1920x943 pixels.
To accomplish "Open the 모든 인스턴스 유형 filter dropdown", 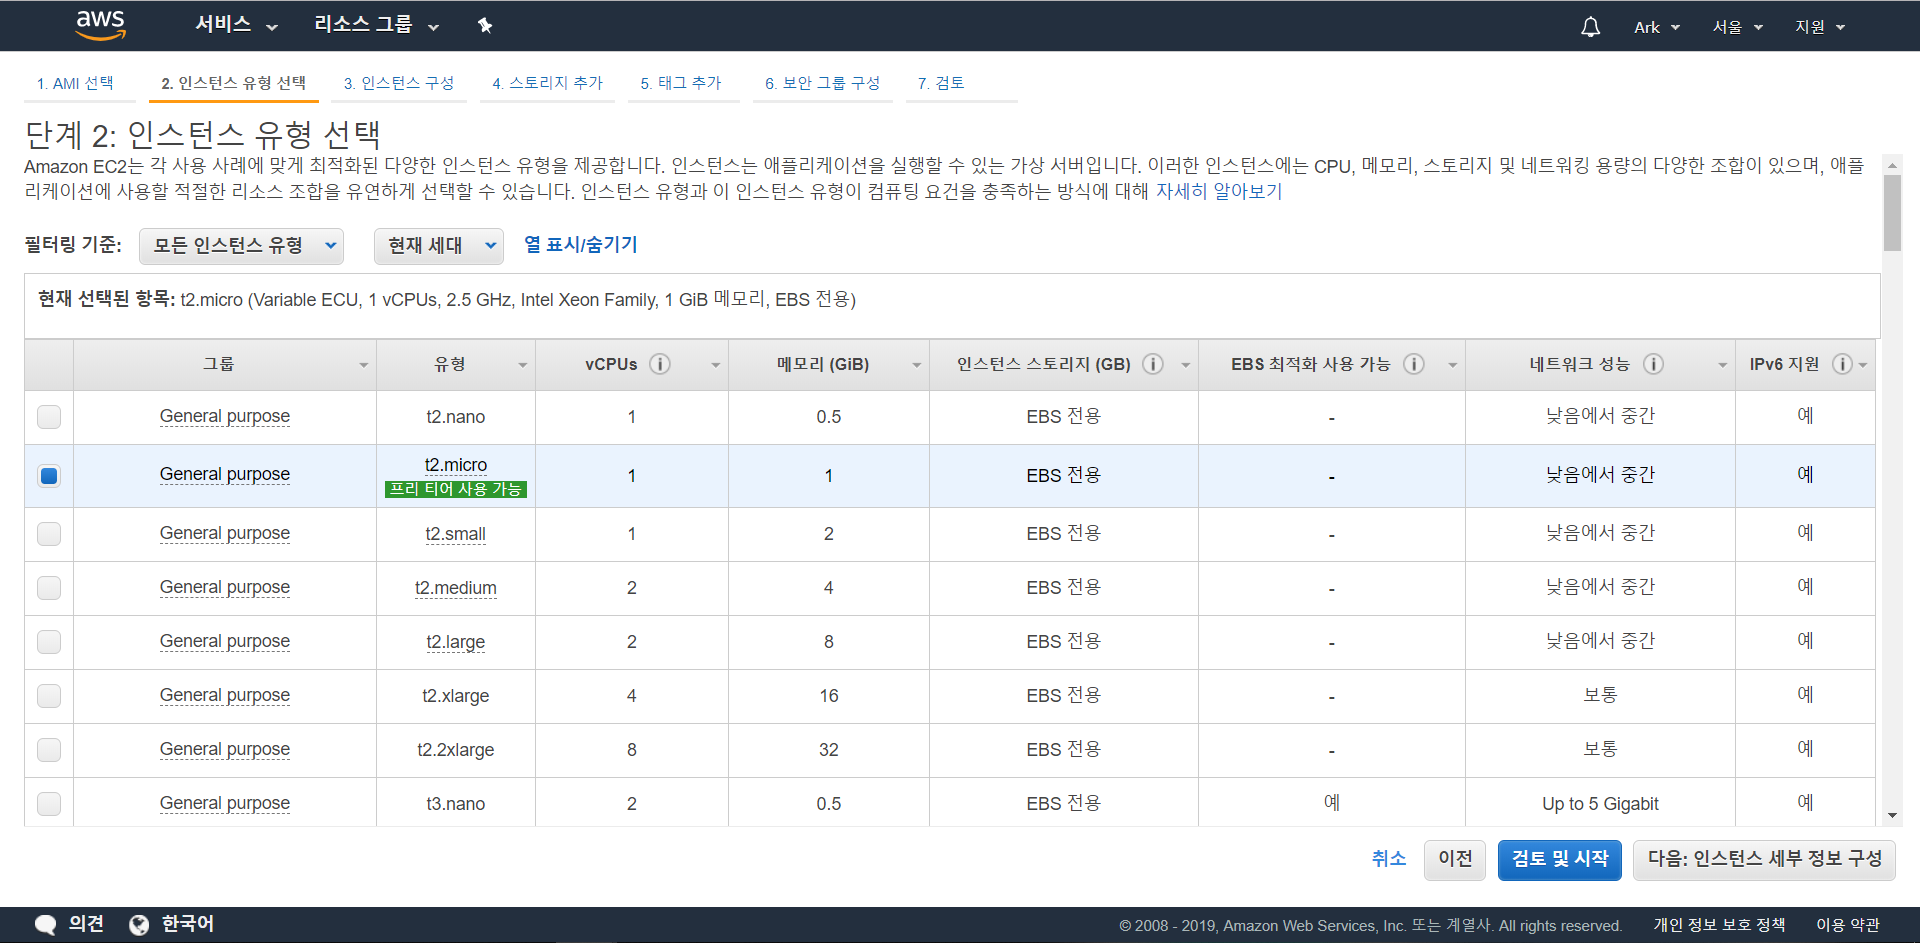I will tap(241, 246).
